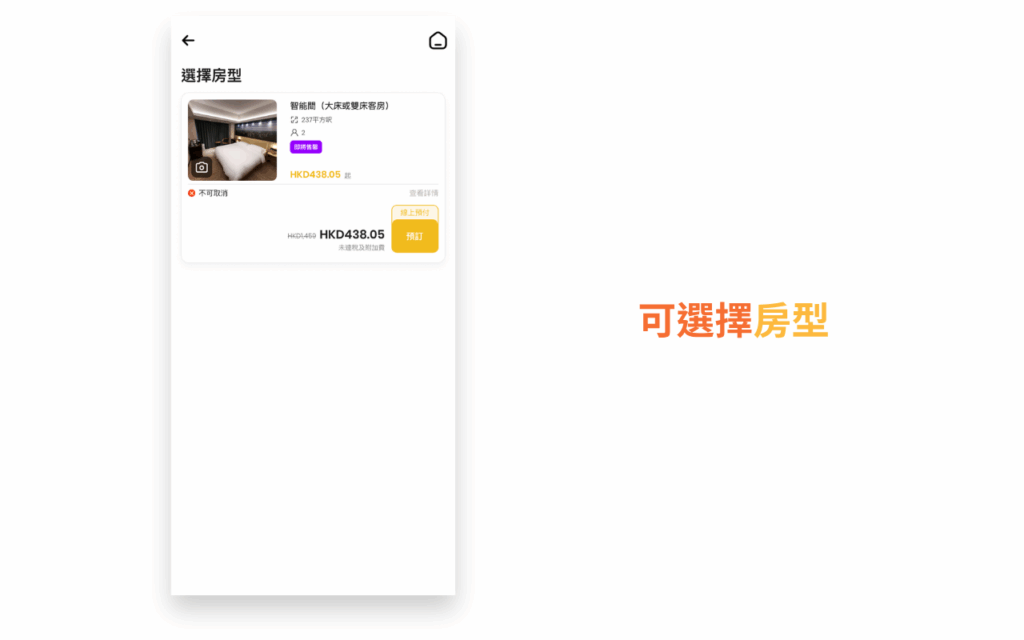Click the bold black HKD438.05 total price

click(x=352, y=235)
